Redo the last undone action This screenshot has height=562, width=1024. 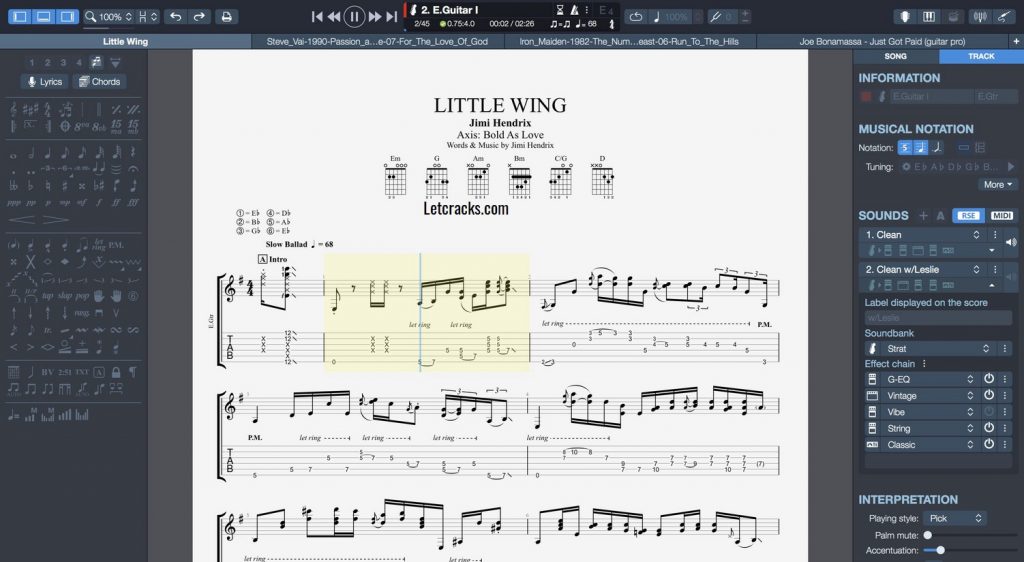coord(199,16)
